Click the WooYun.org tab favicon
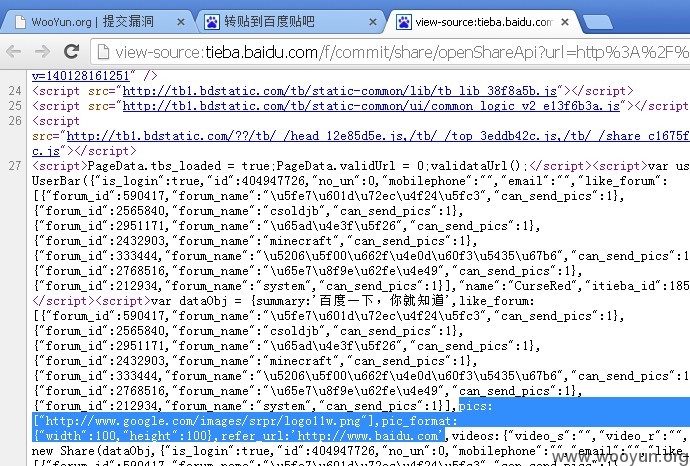This screenshot has height=466, width=690. click(20, 22)
